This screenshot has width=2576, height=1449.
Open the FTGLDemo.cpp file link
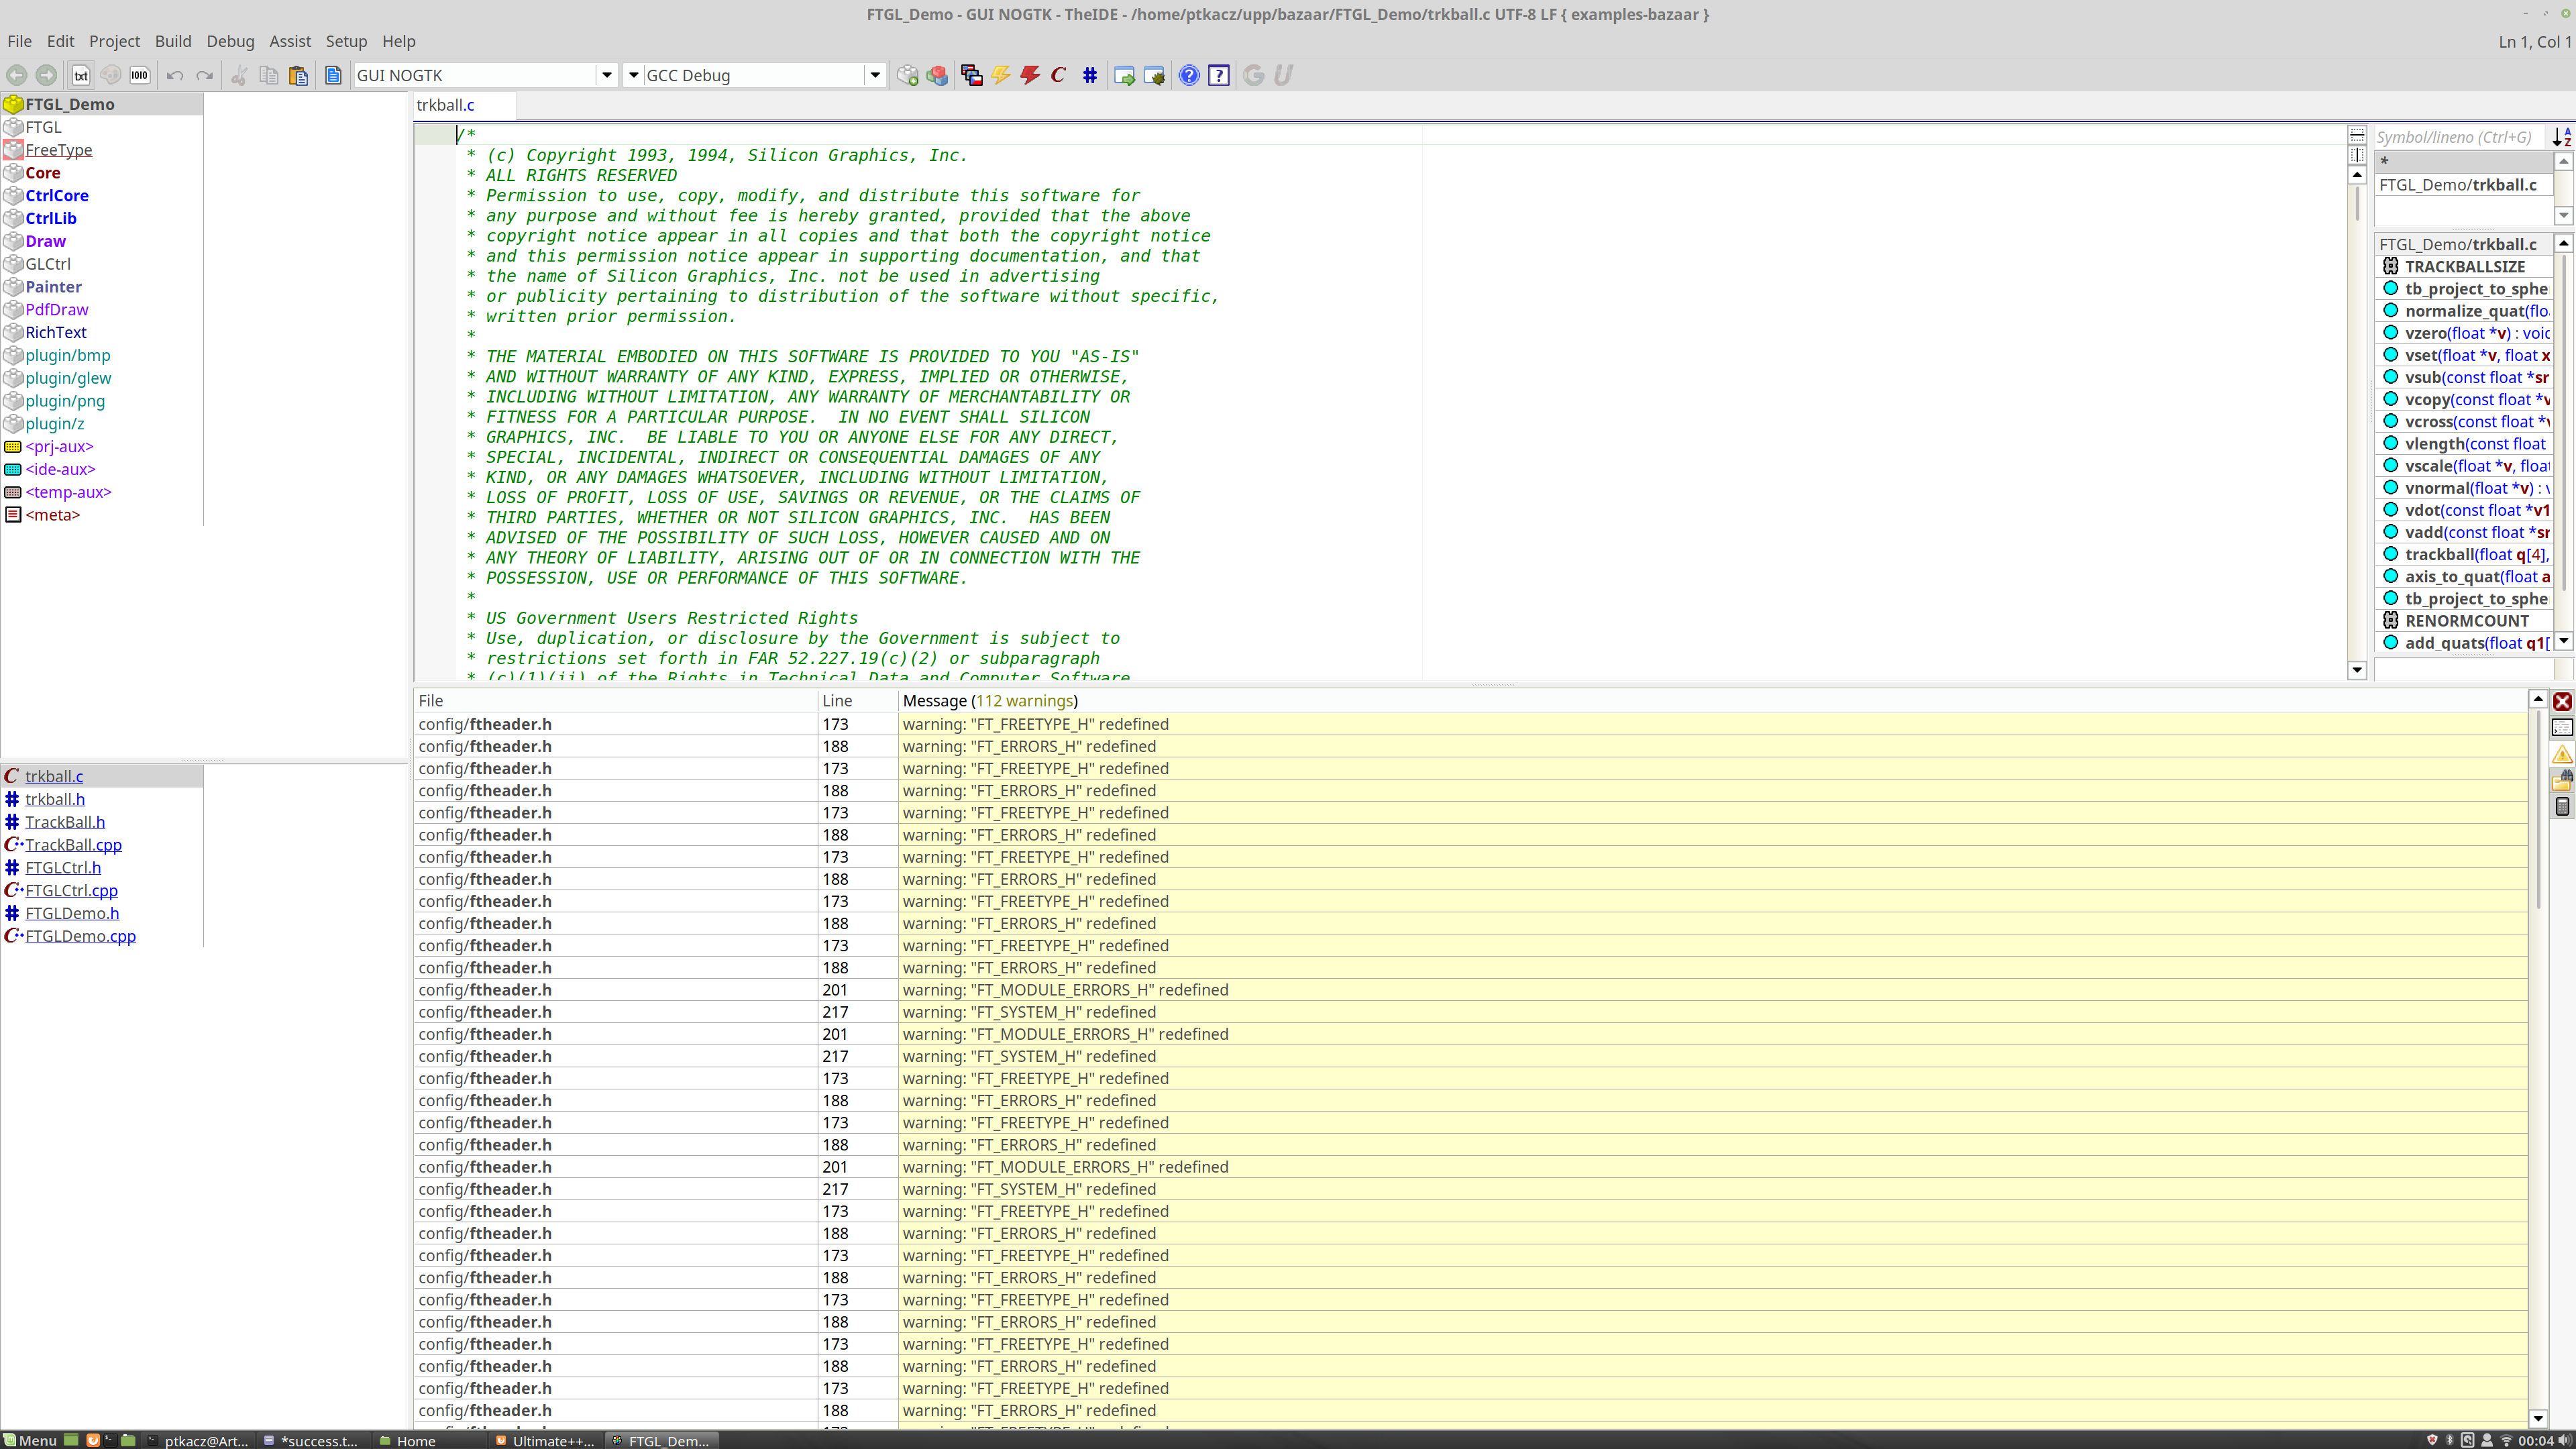pyautogui.click(x=80, y=936)
